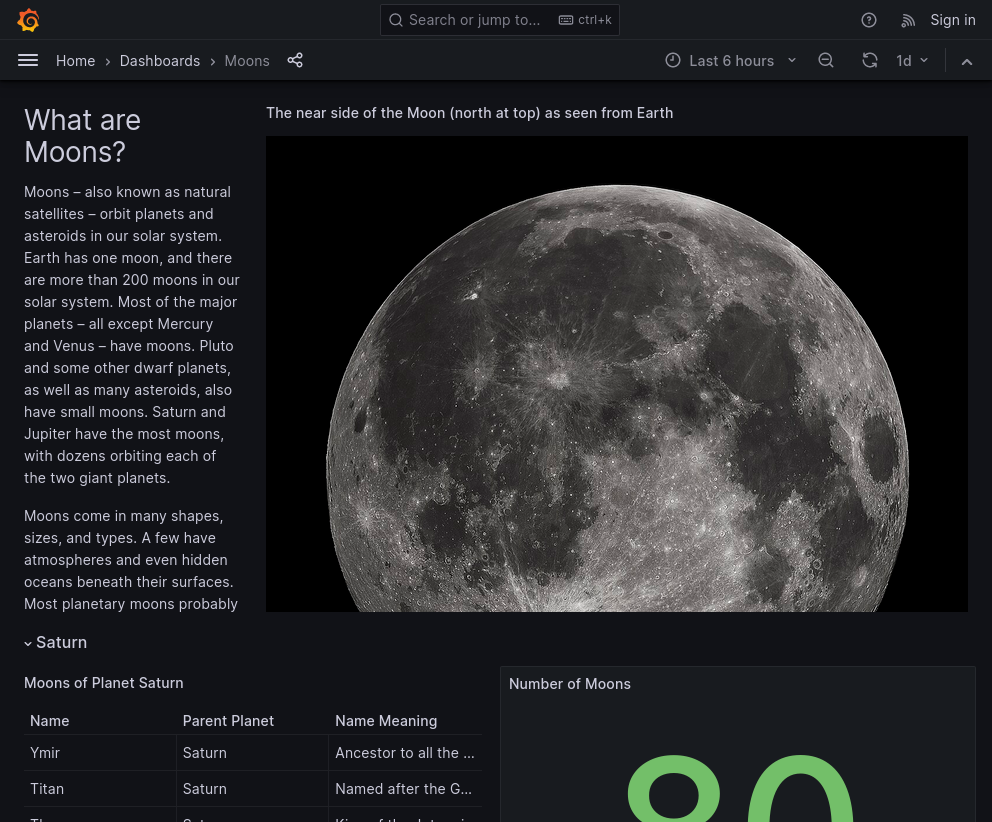Image resolution: width=992 pixels, height=822 pixels.
Task: Click the Sign in link
Action: pos(952,20)
